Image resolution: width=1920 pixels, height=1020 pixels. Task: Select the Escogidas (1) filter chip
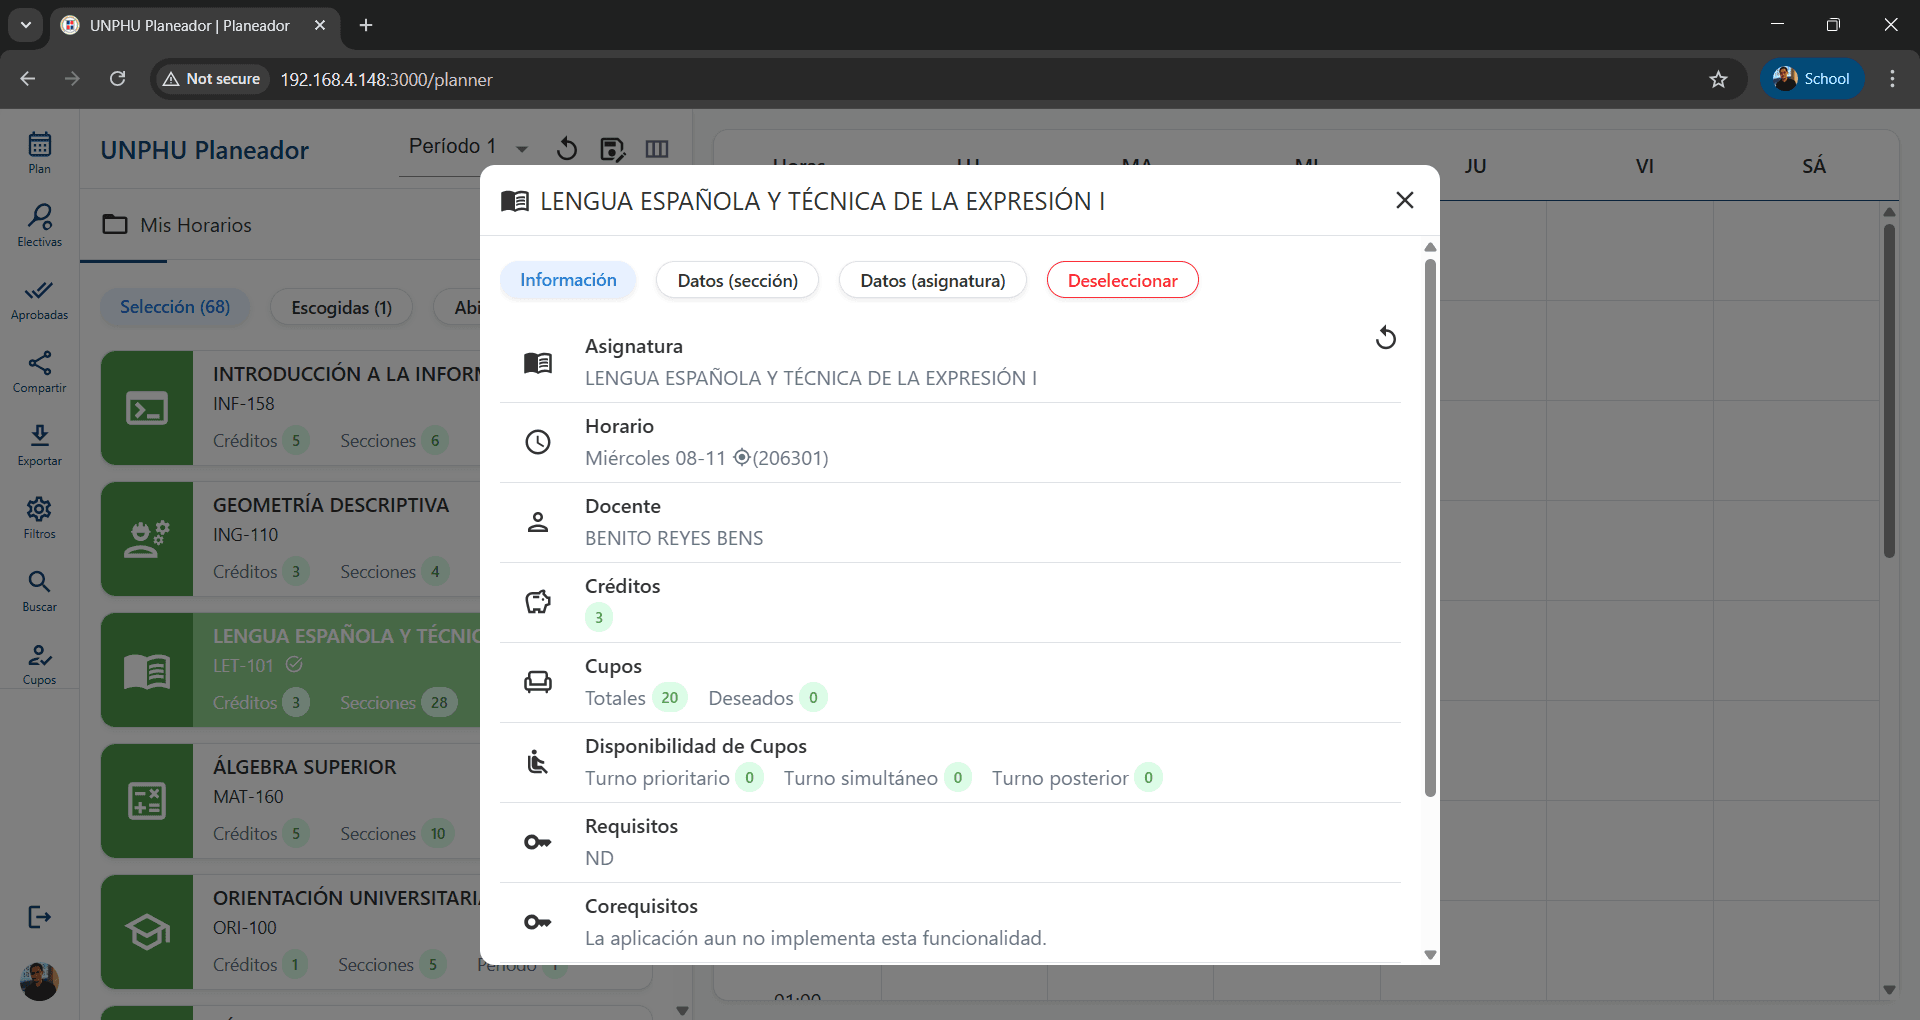[342, 308]
